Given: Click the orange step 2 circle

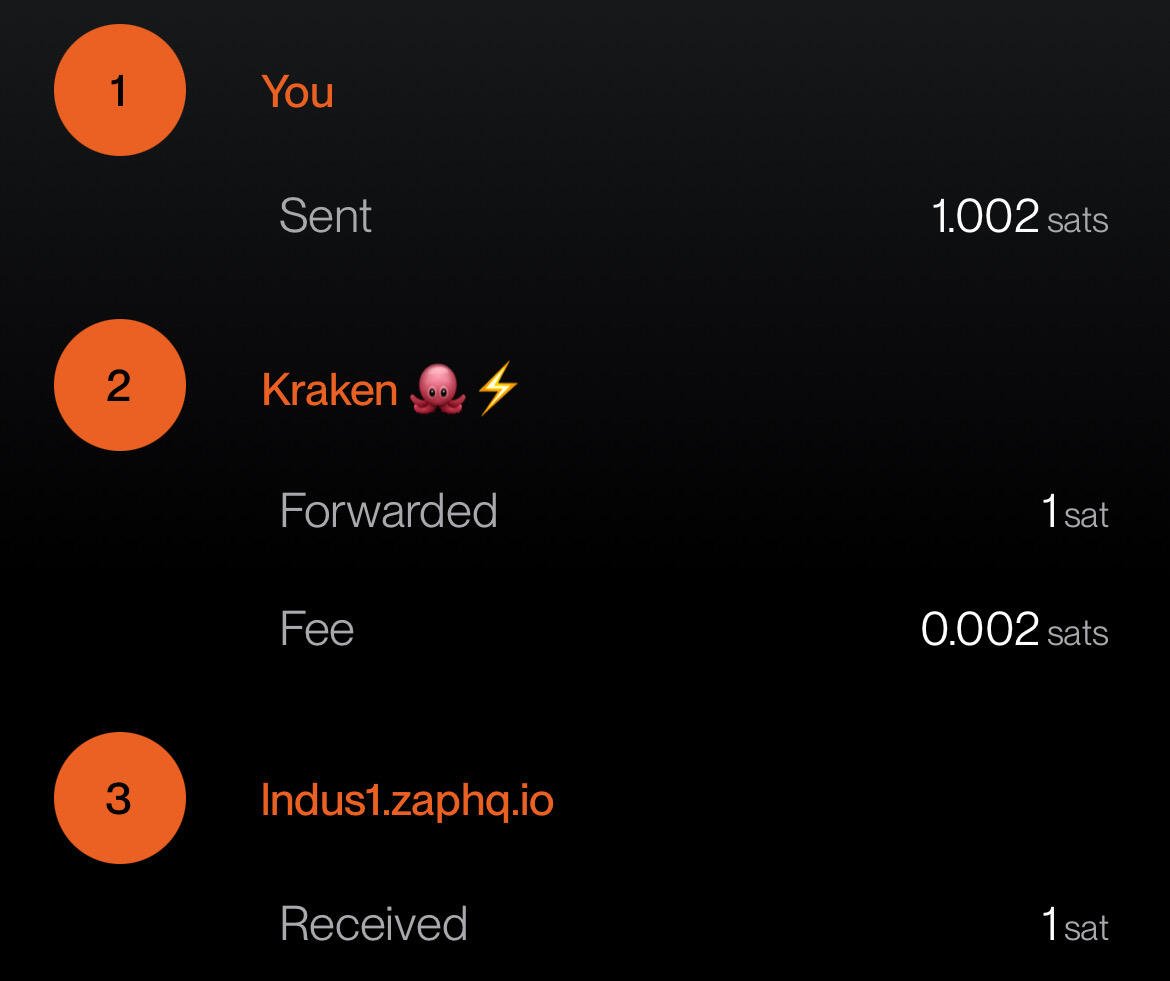Looking at the screenshot, I should 119,385.
